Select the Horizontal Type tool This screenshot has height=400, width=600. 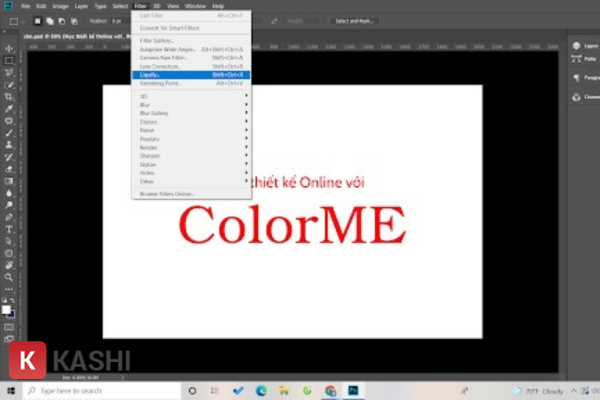[9, 229]
